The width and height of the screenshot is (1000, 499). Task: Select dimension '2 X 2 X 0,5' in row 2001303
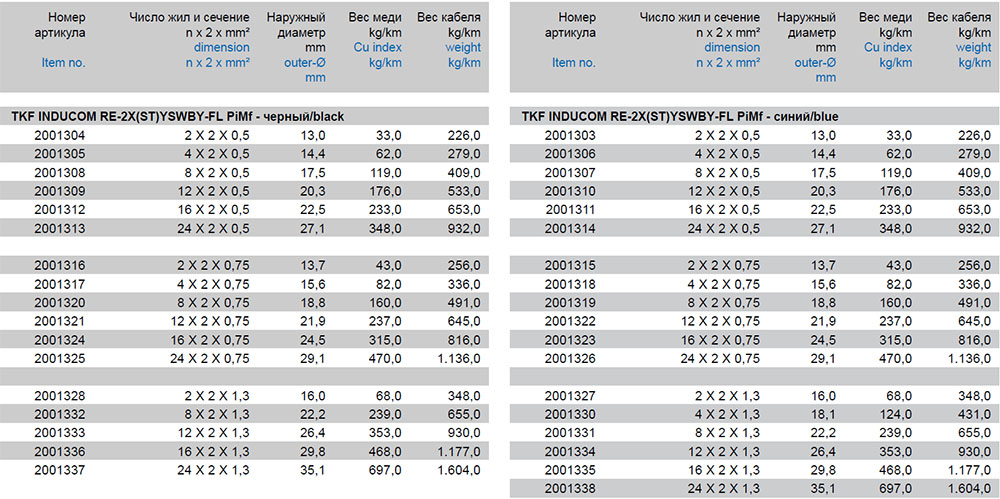(727, 135)
